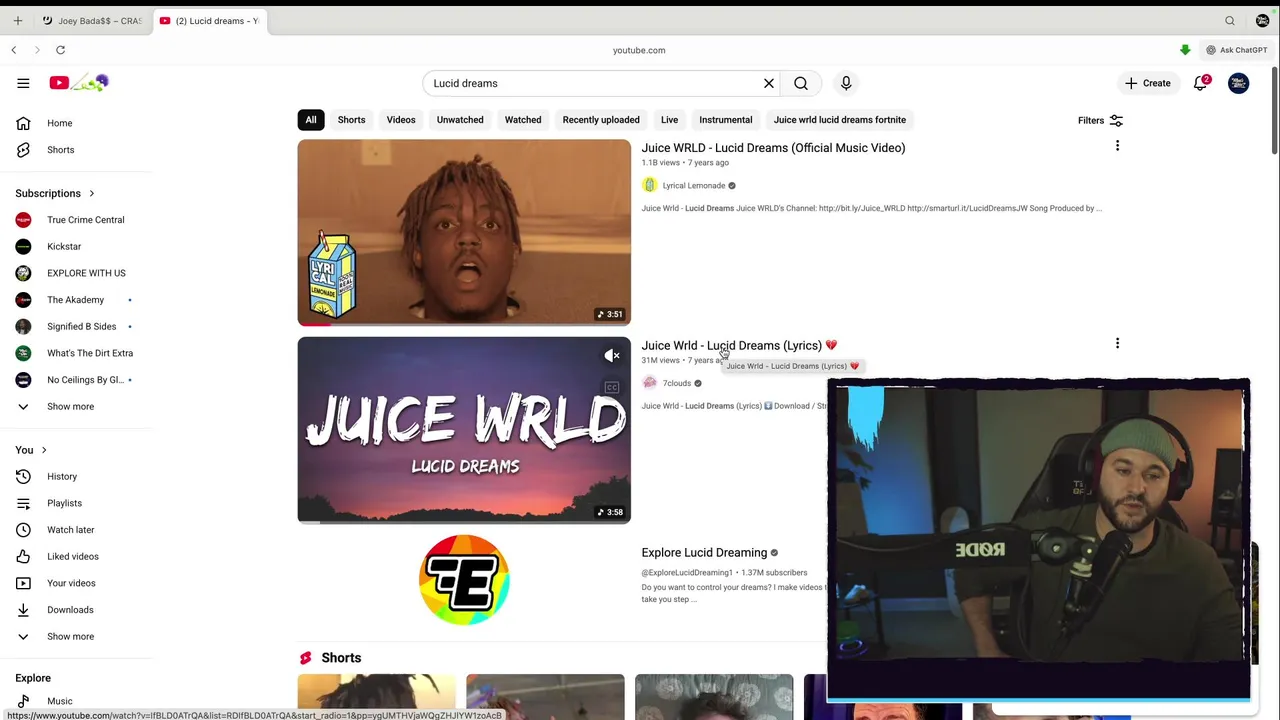Open Ask ChatGPT extension
The width and height of the screenshot is (1280, 720).
coord(1237,50)
